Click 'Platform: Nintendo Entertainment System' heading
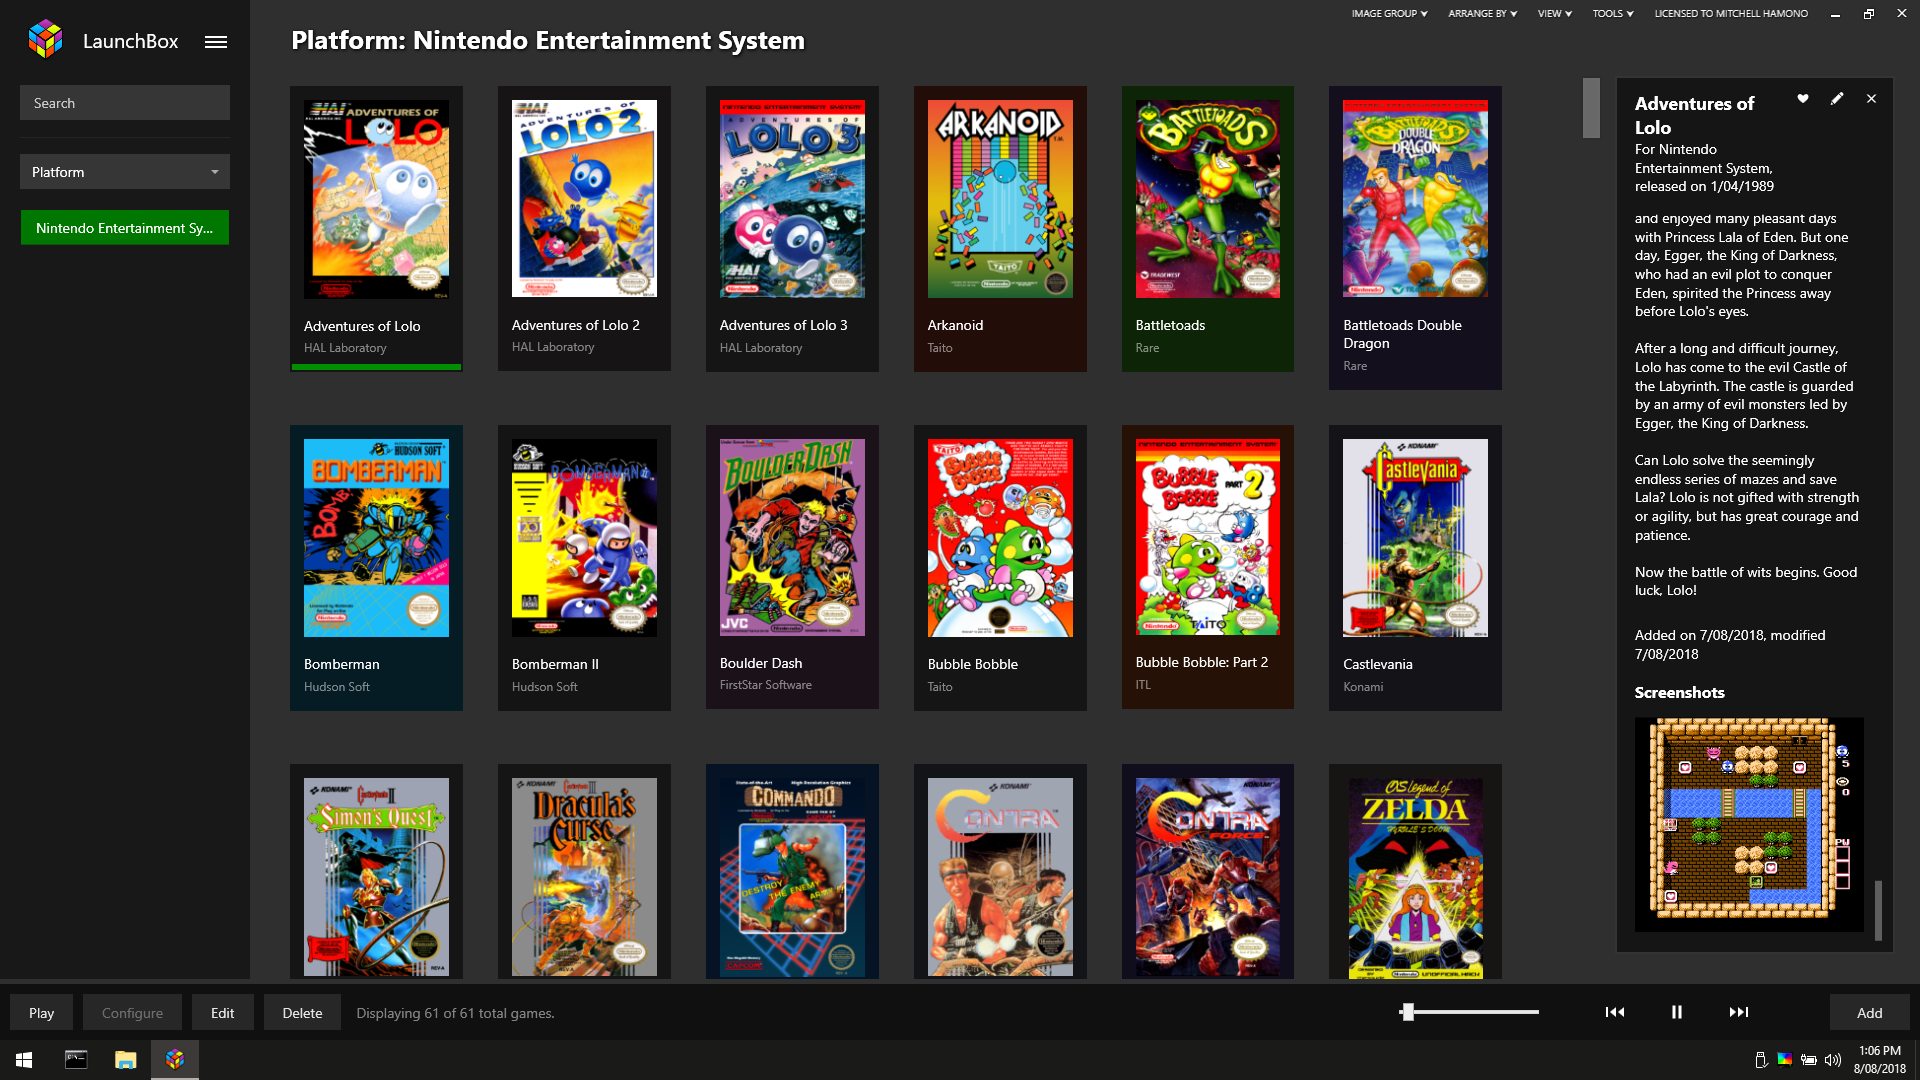Viewport: 1920px width, 1080px height. (548, 40)
